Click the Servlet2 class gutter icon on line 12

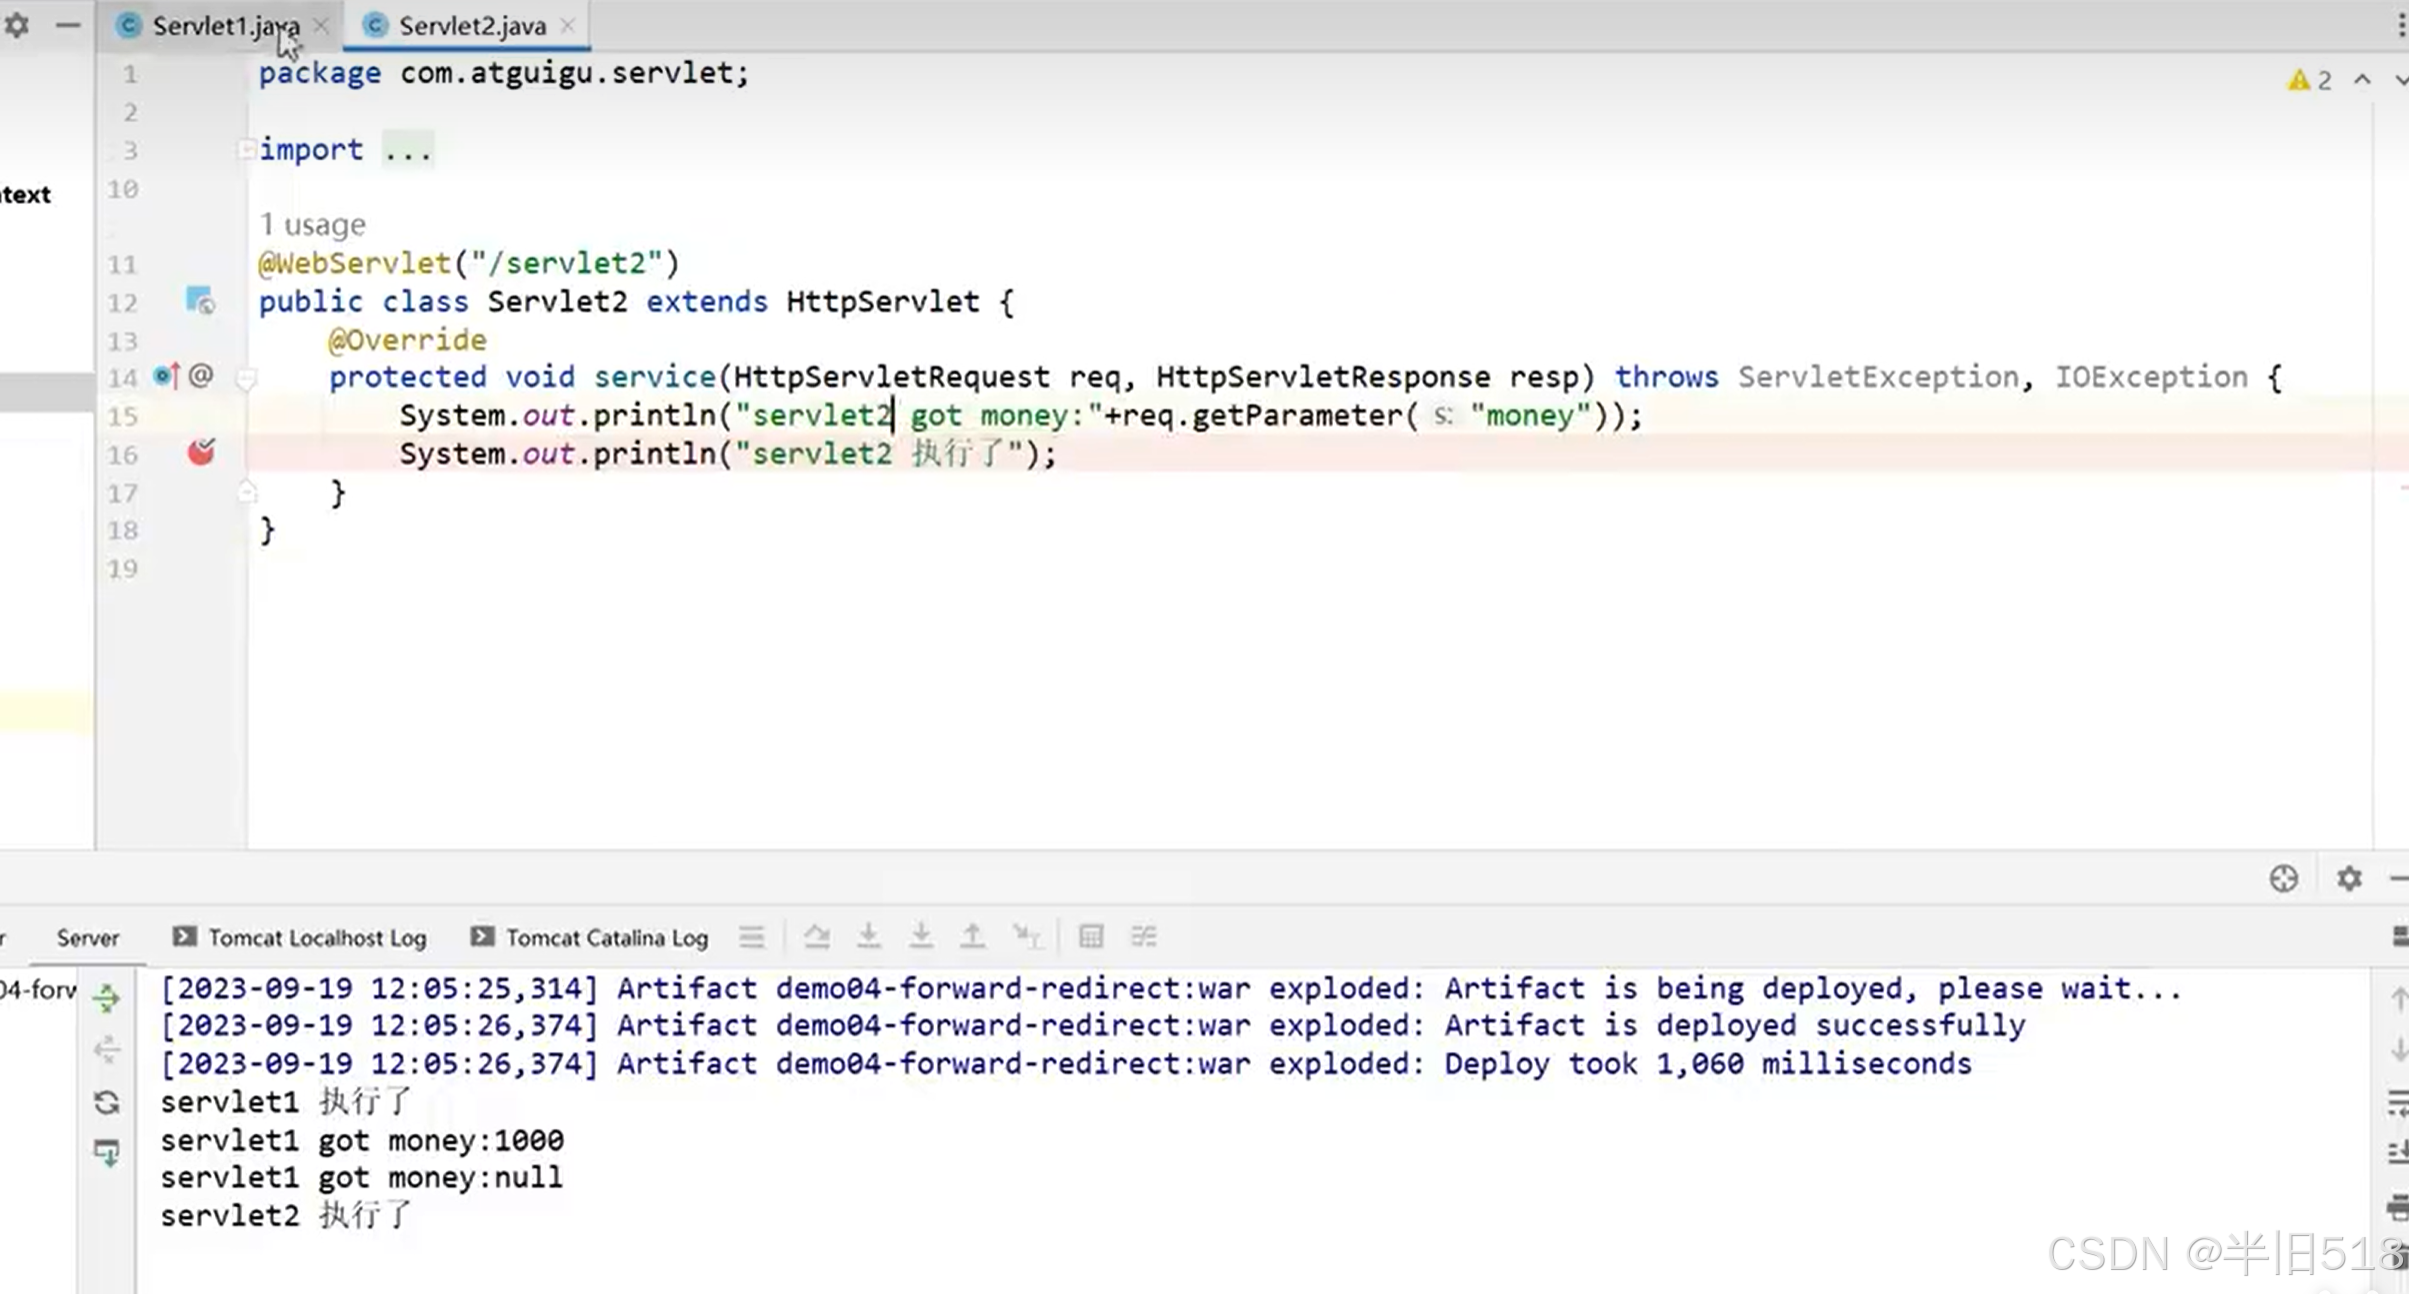click(x=200, y=300)
